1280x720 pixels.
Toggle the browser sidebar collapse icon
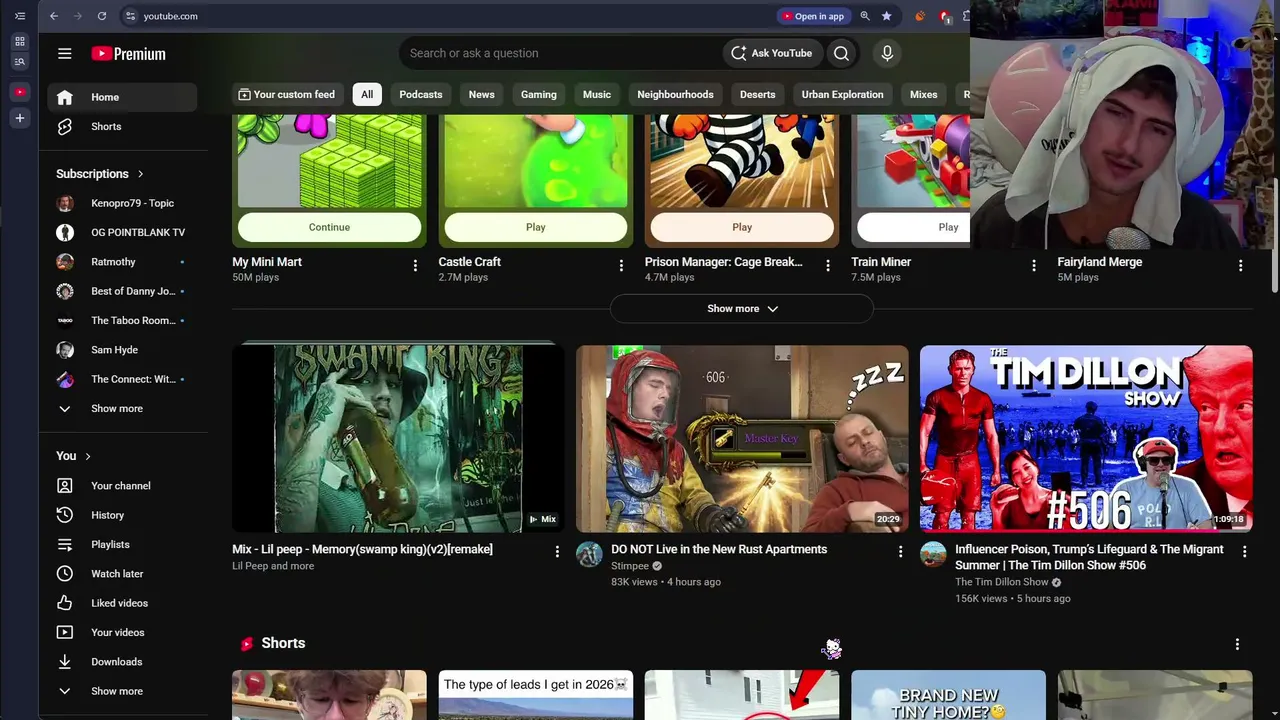(x=19, y=16)
